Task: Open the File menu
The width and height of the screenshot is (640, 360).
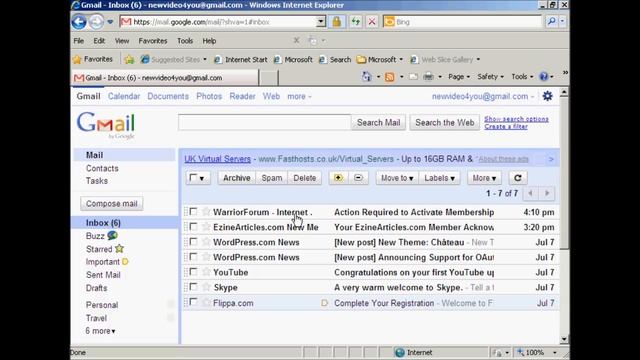Action: [79, 41]
